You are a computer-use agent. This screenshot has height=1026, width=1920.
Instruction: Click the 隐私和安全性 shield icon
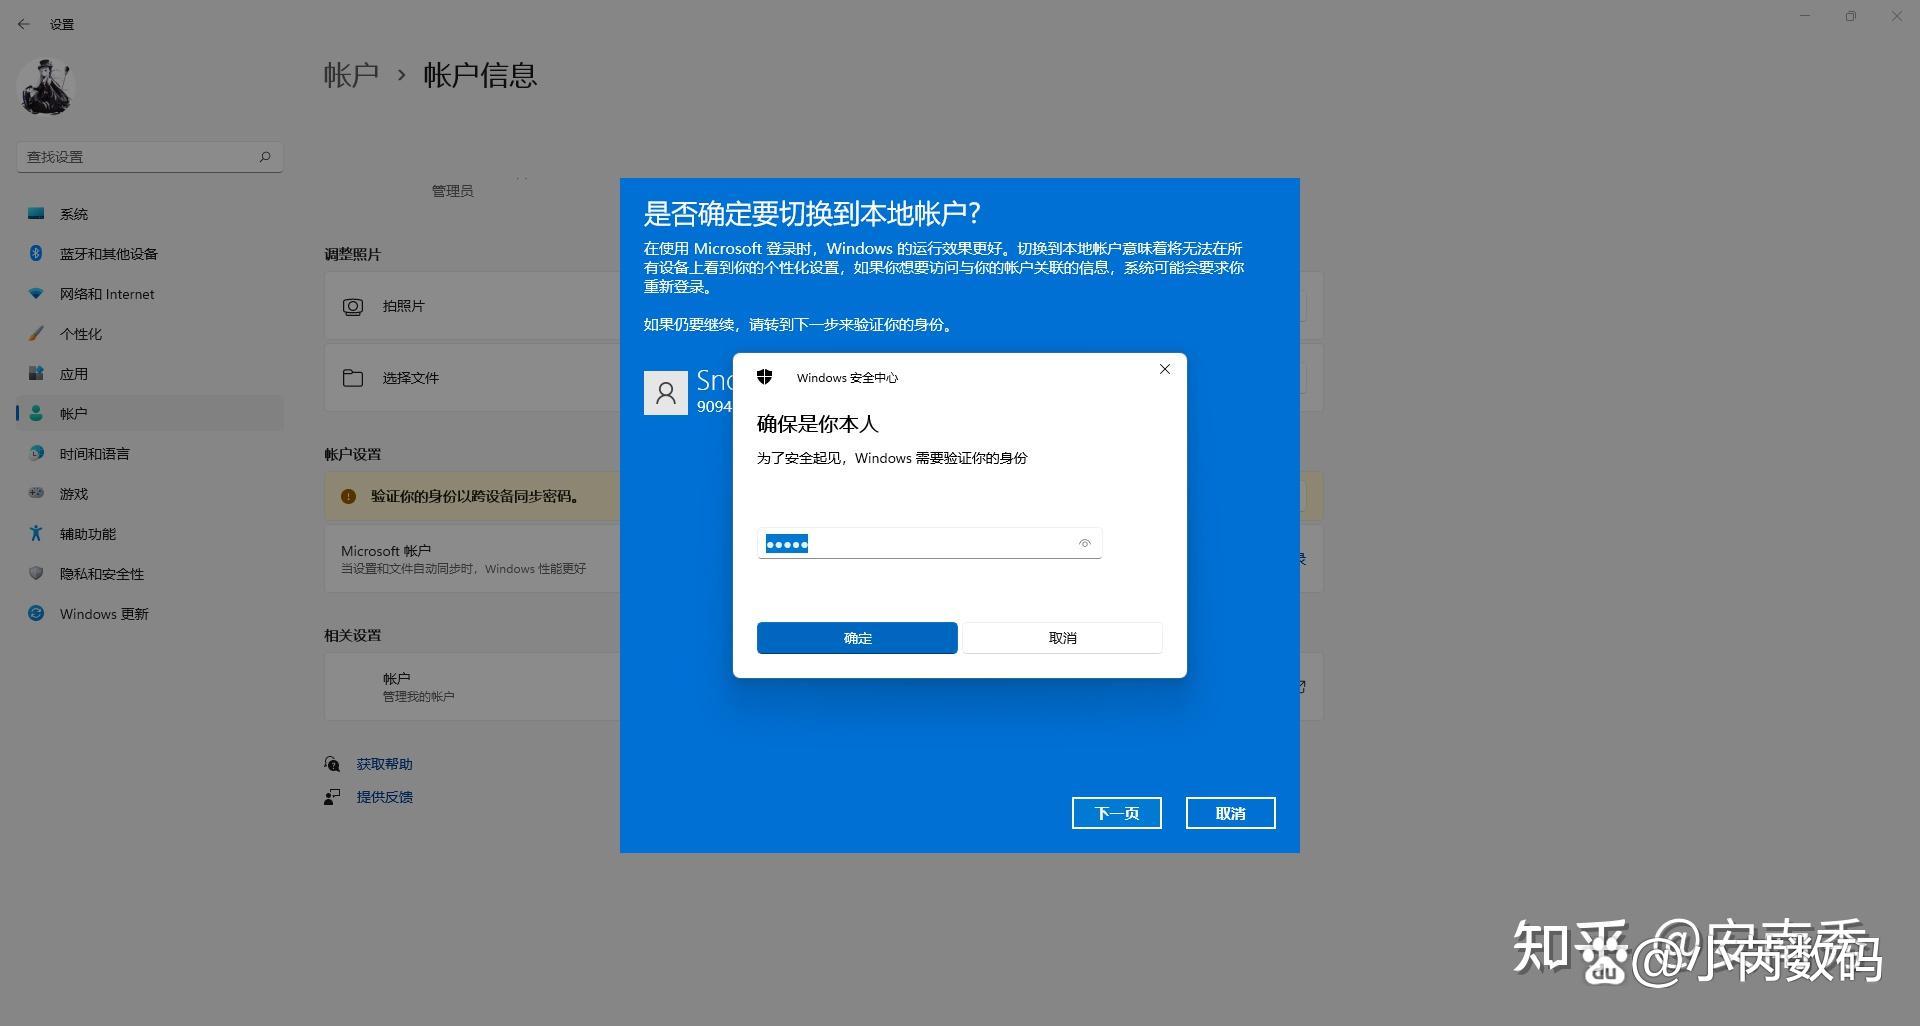(36, 573)
